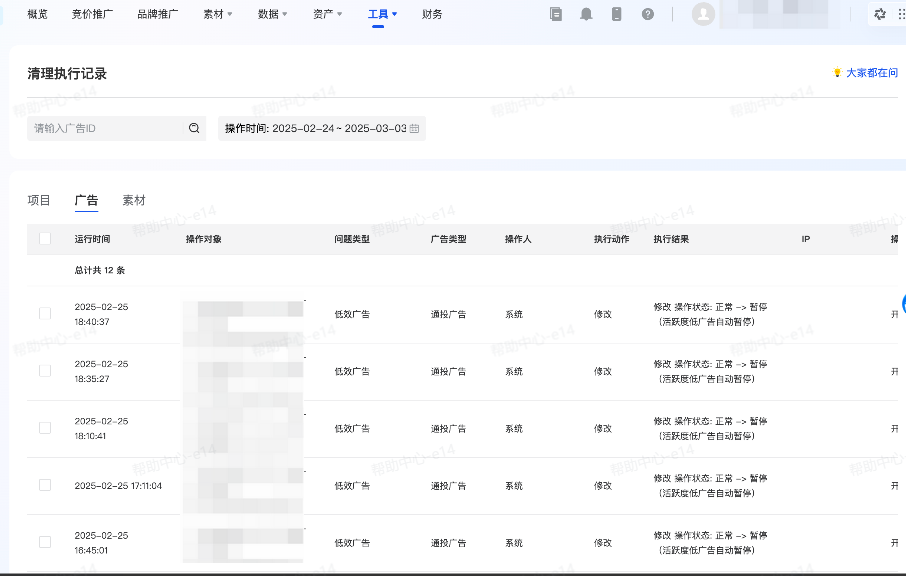This screenshot has height=576, width=906.
Task: Click the 操作人 column header
Action: 518,239
